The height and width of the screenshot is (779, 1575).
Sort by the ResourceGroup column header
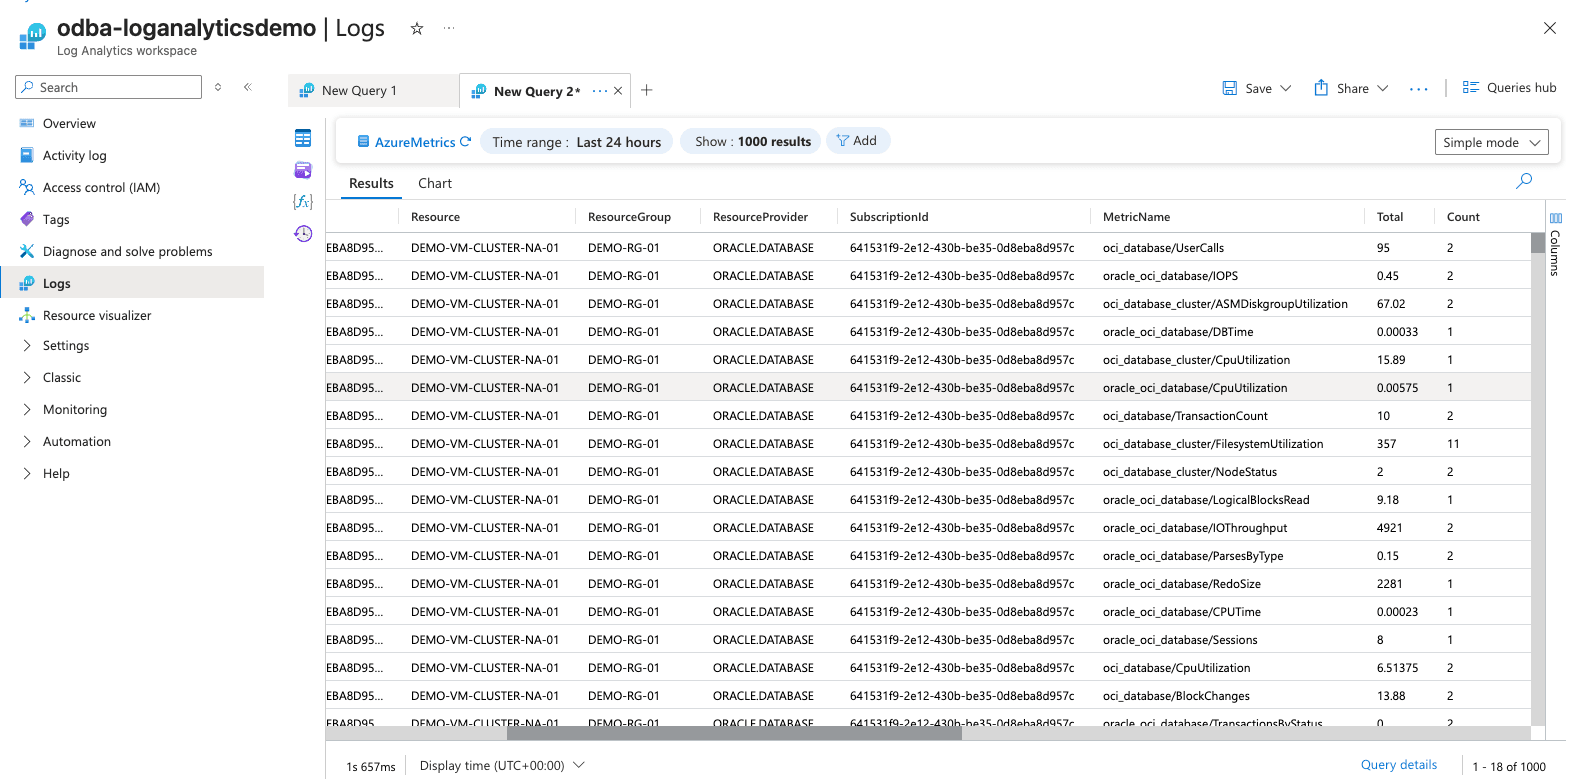click(x=629, y=217)
